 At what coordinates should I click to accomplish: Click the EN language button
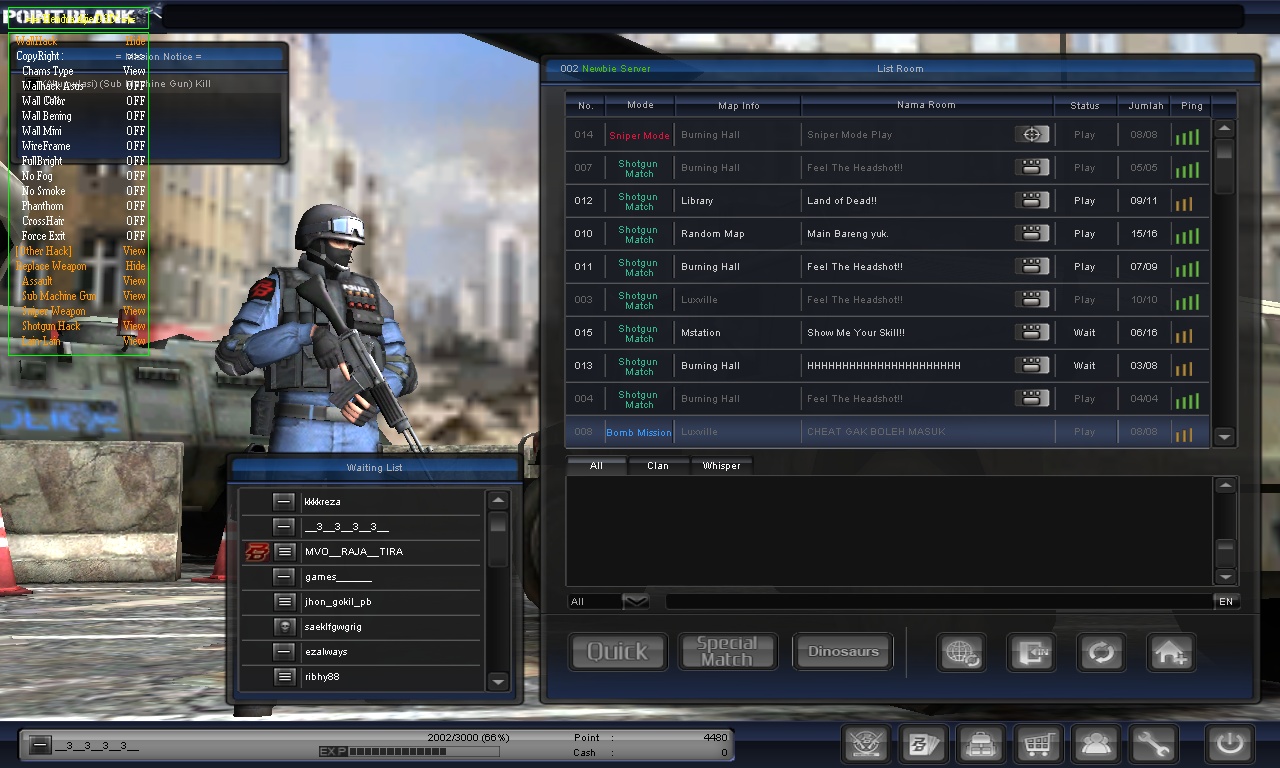(1226, 601)
